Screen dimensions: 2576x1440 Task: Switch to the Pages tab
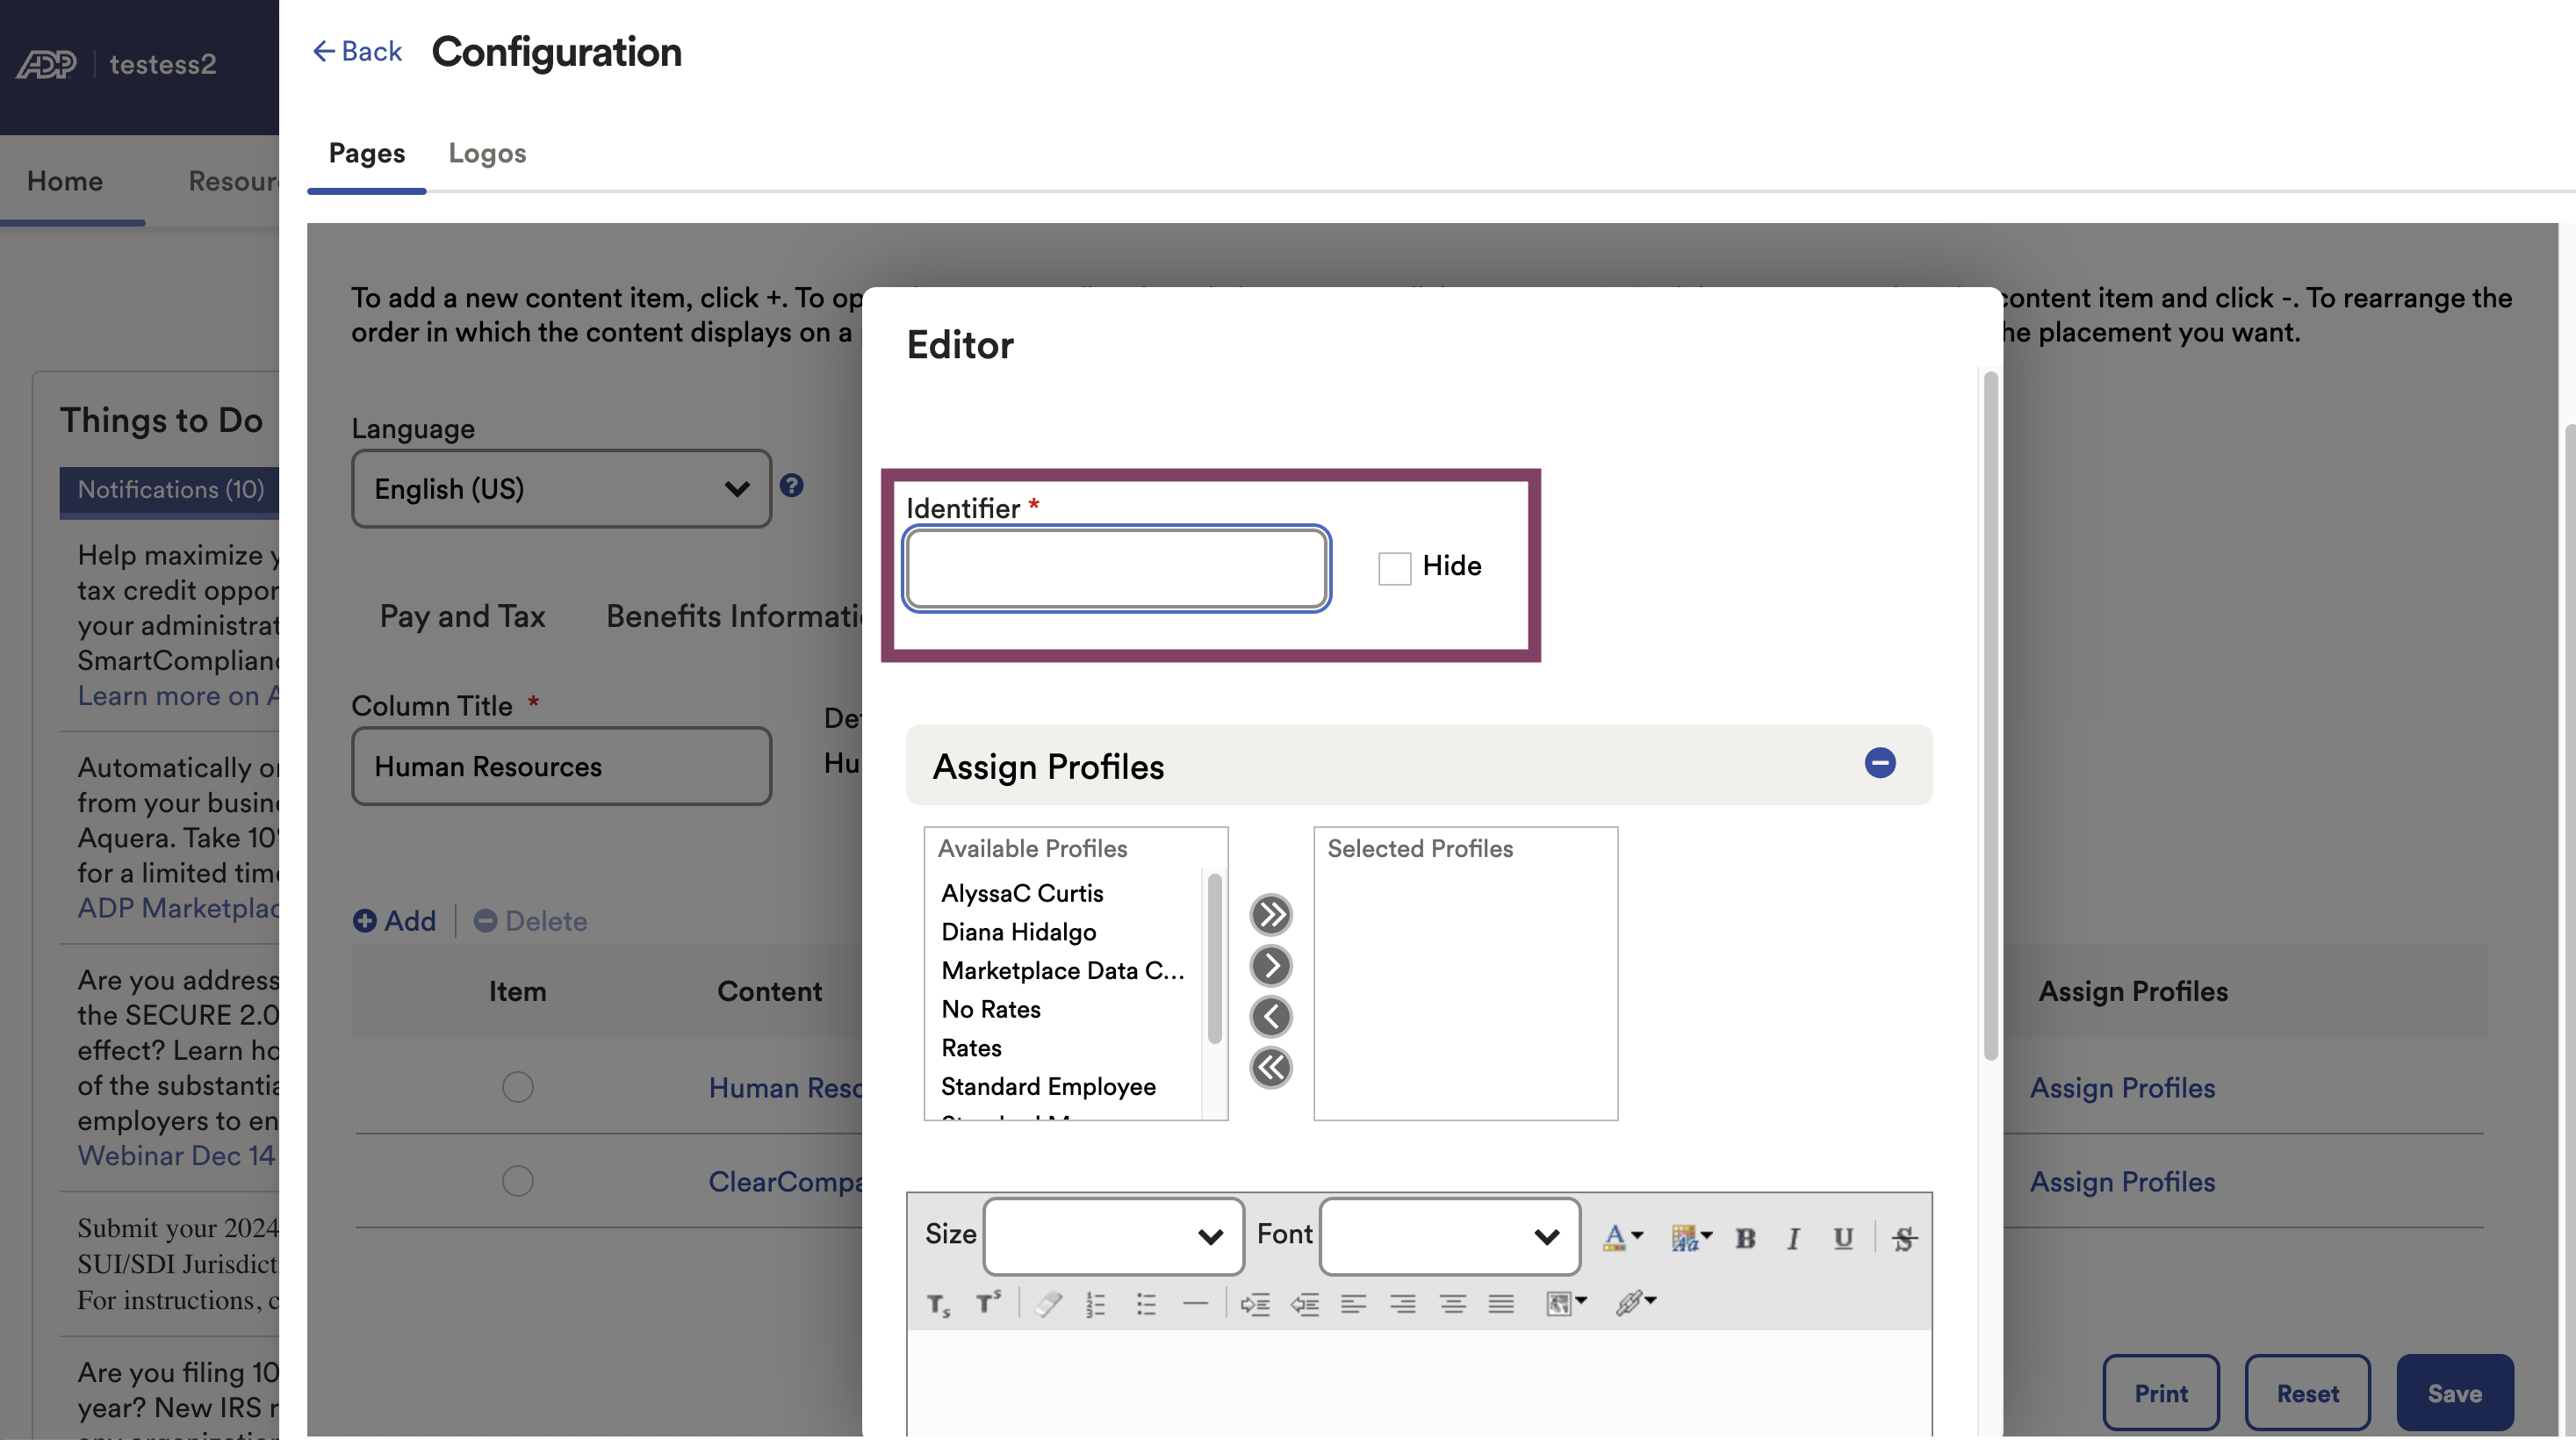(367, 153)
